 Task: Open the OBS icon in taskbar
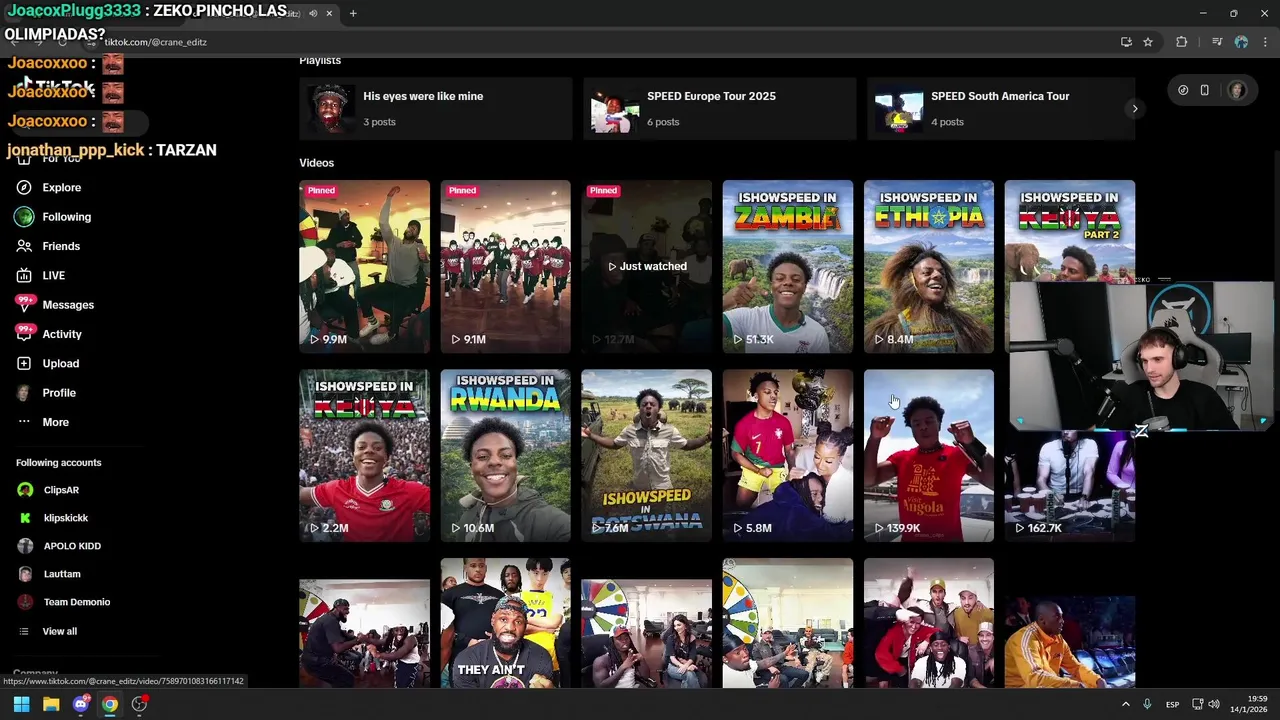coord(140,704)
